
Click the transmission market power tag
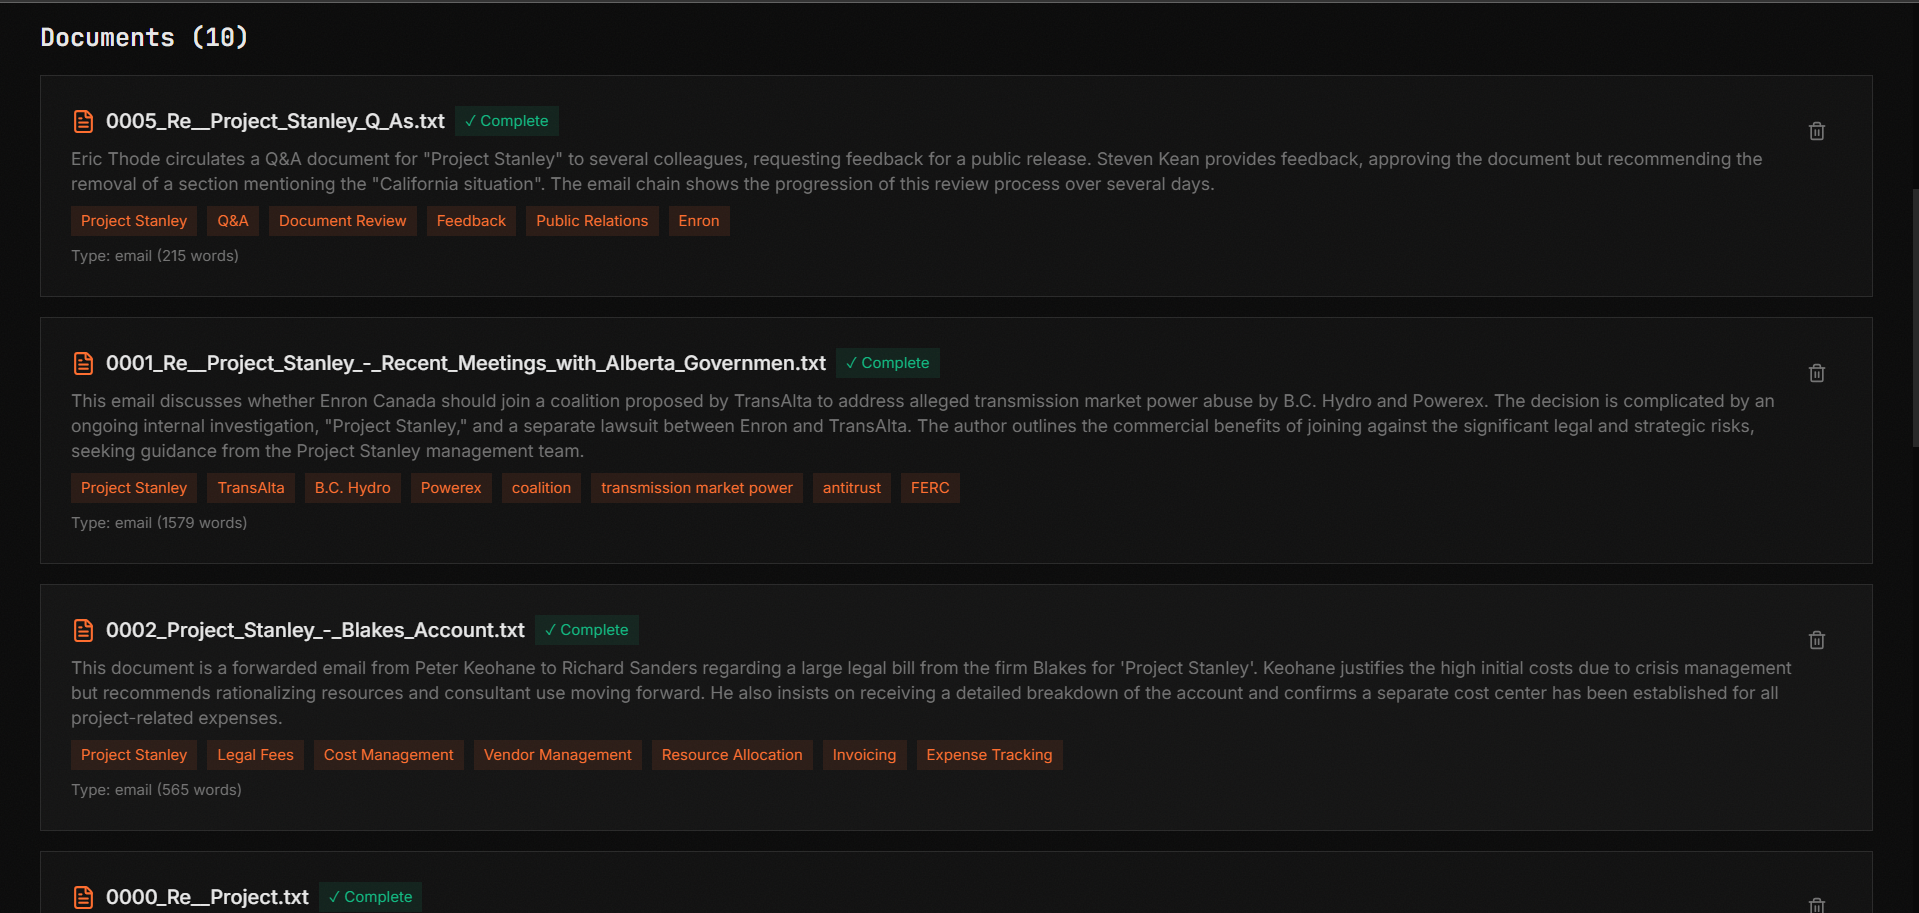coord(696,488)
